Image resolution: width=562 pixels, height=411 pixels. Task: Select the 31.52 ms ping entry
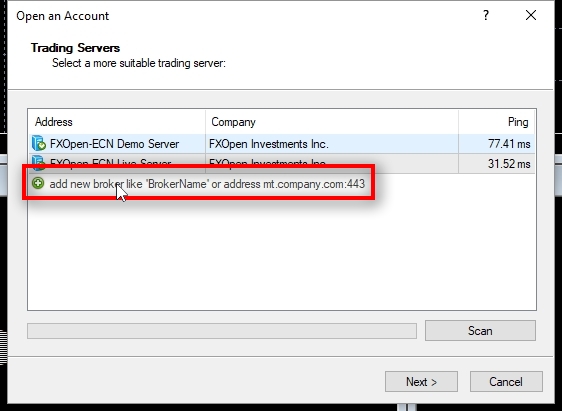click(509, 164)
